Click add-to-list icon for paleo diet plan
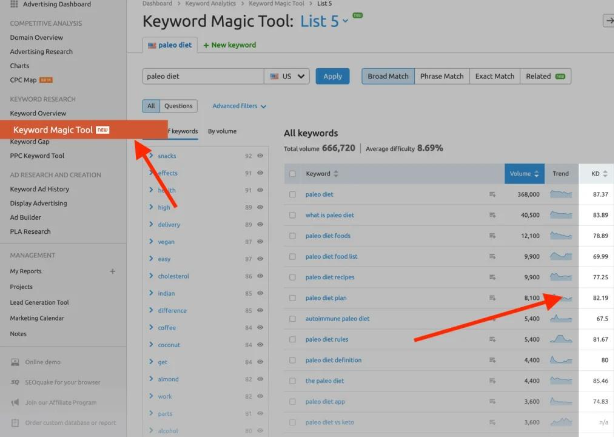614x437 pixels. point(492,298)
